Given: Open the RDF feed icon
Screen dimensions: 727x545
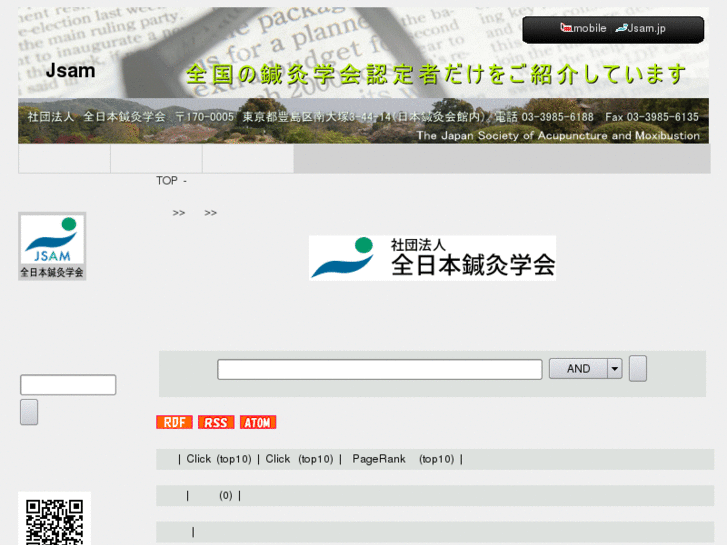Looking at the screenshot, I should click(174, 422).
